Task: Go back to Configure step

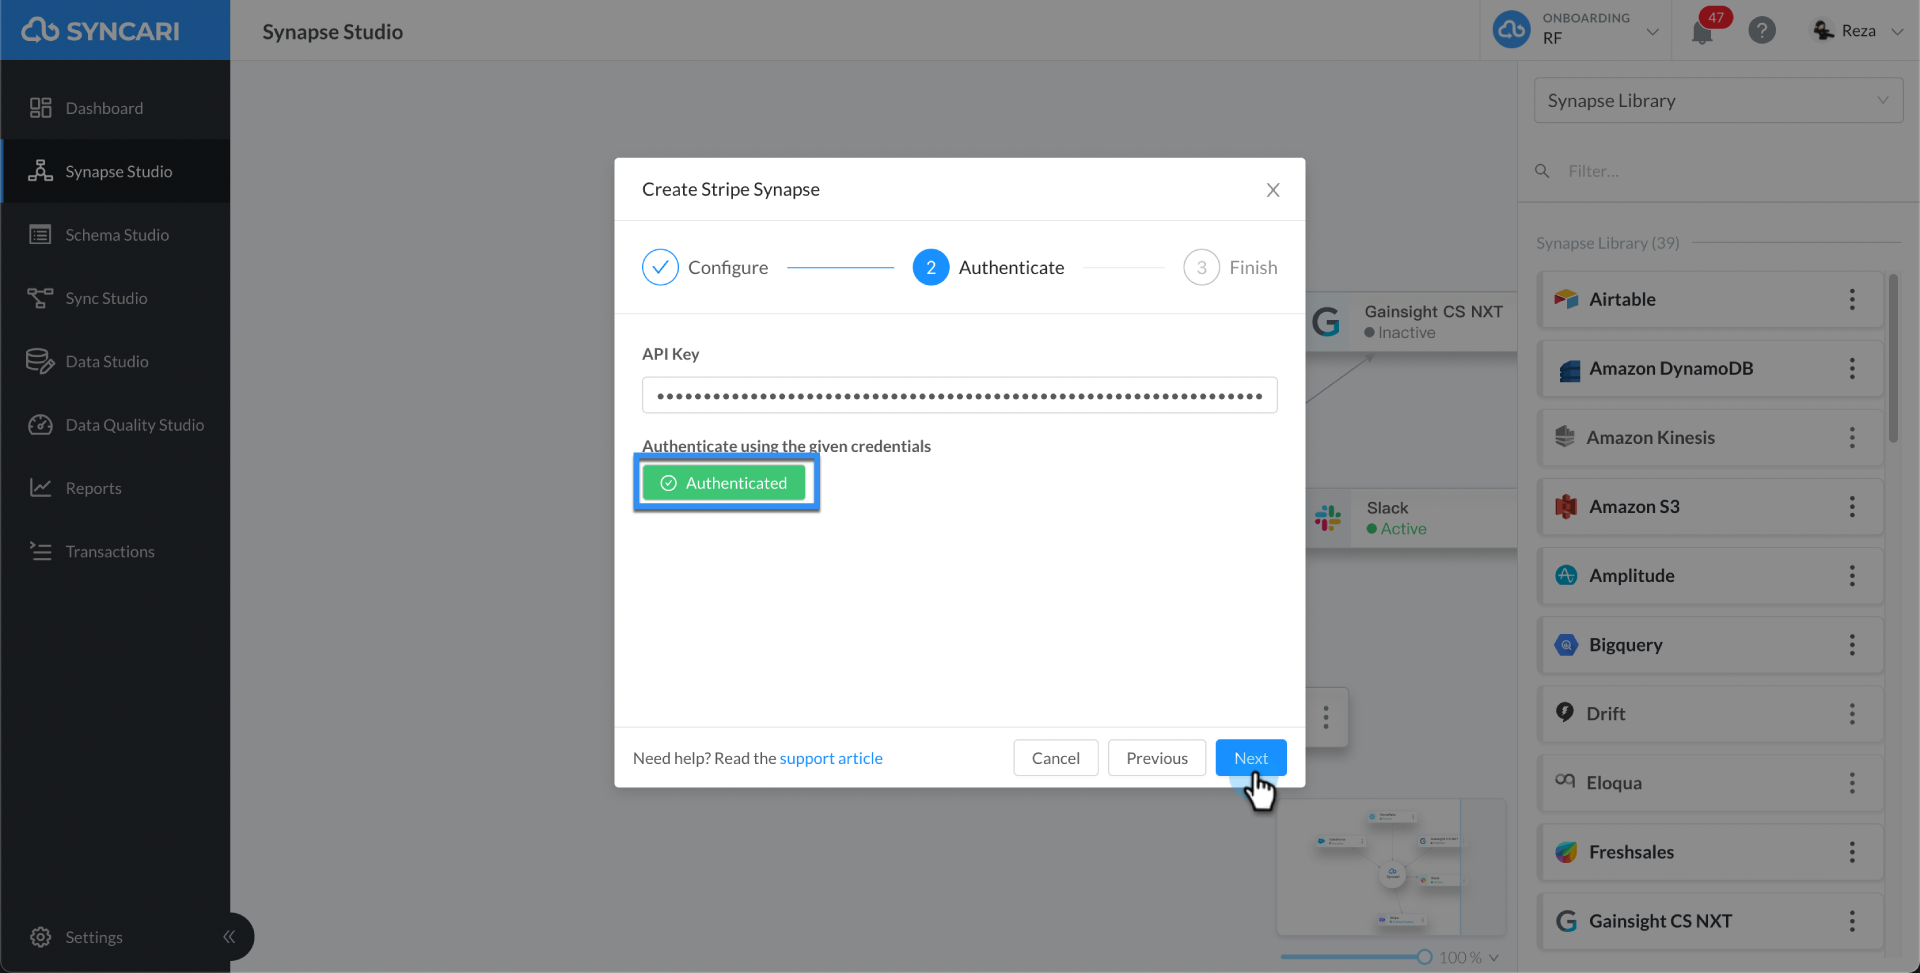Action: point(705,267)
